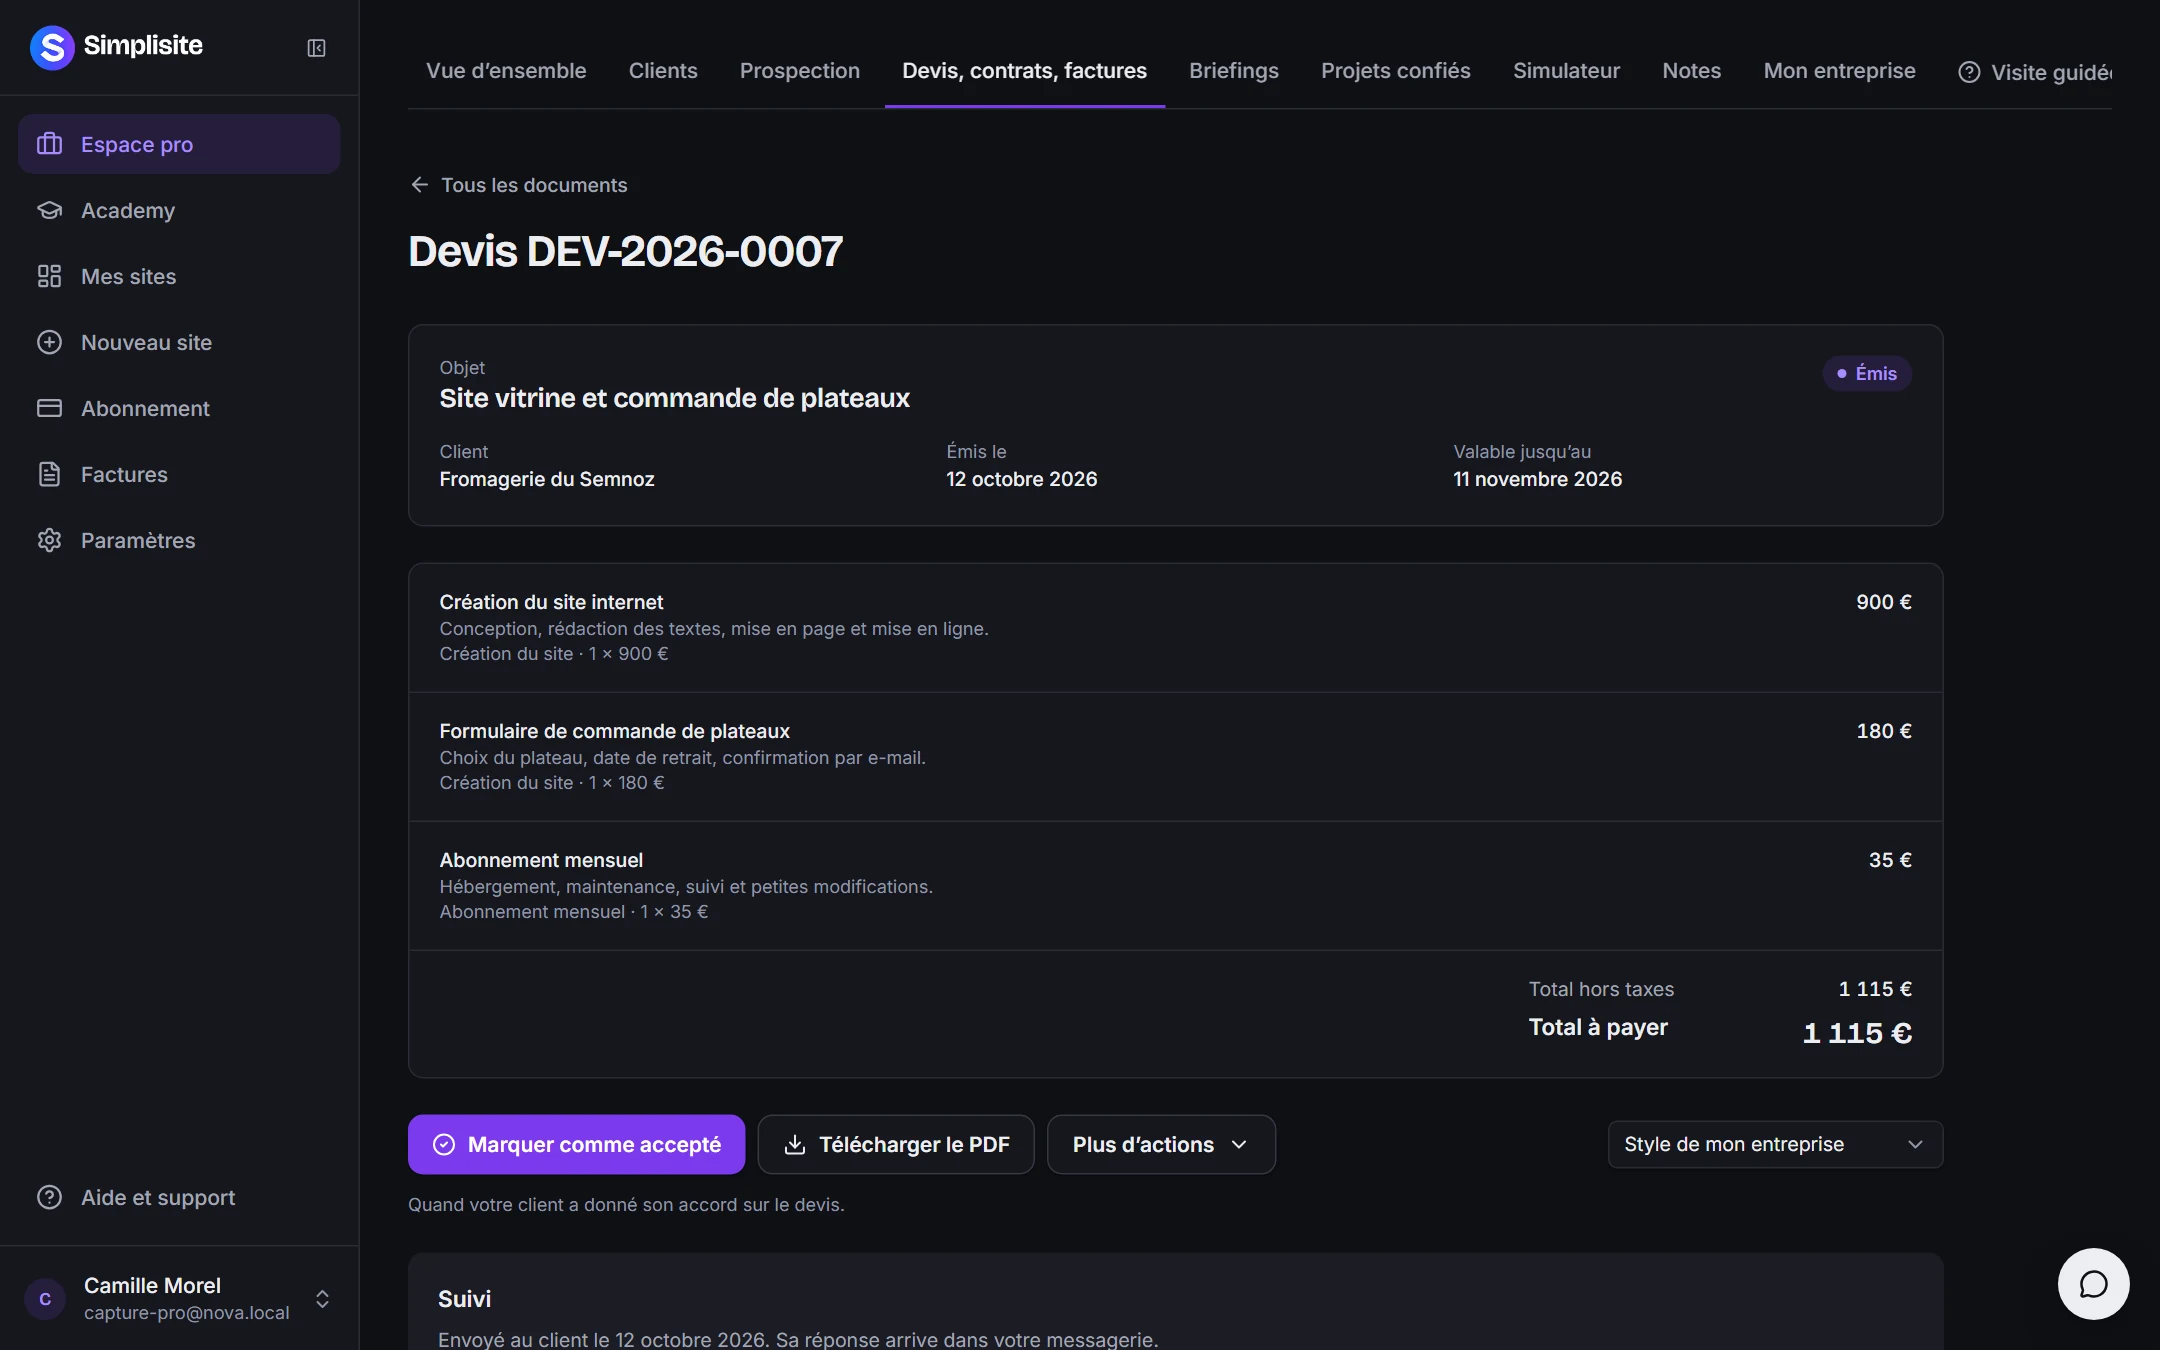This screenshot has width=2160, height=1350.
Task: Click the back arrow beside Tous les documents
Action: pyautogui.click(x=420, y=185)
